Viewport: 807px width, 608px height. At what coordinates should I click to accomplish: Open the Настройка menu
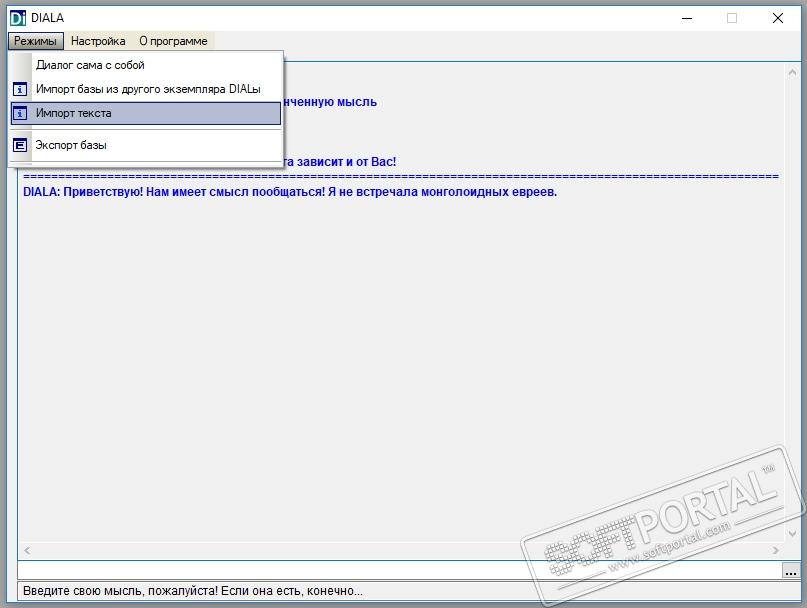(98, 41)
